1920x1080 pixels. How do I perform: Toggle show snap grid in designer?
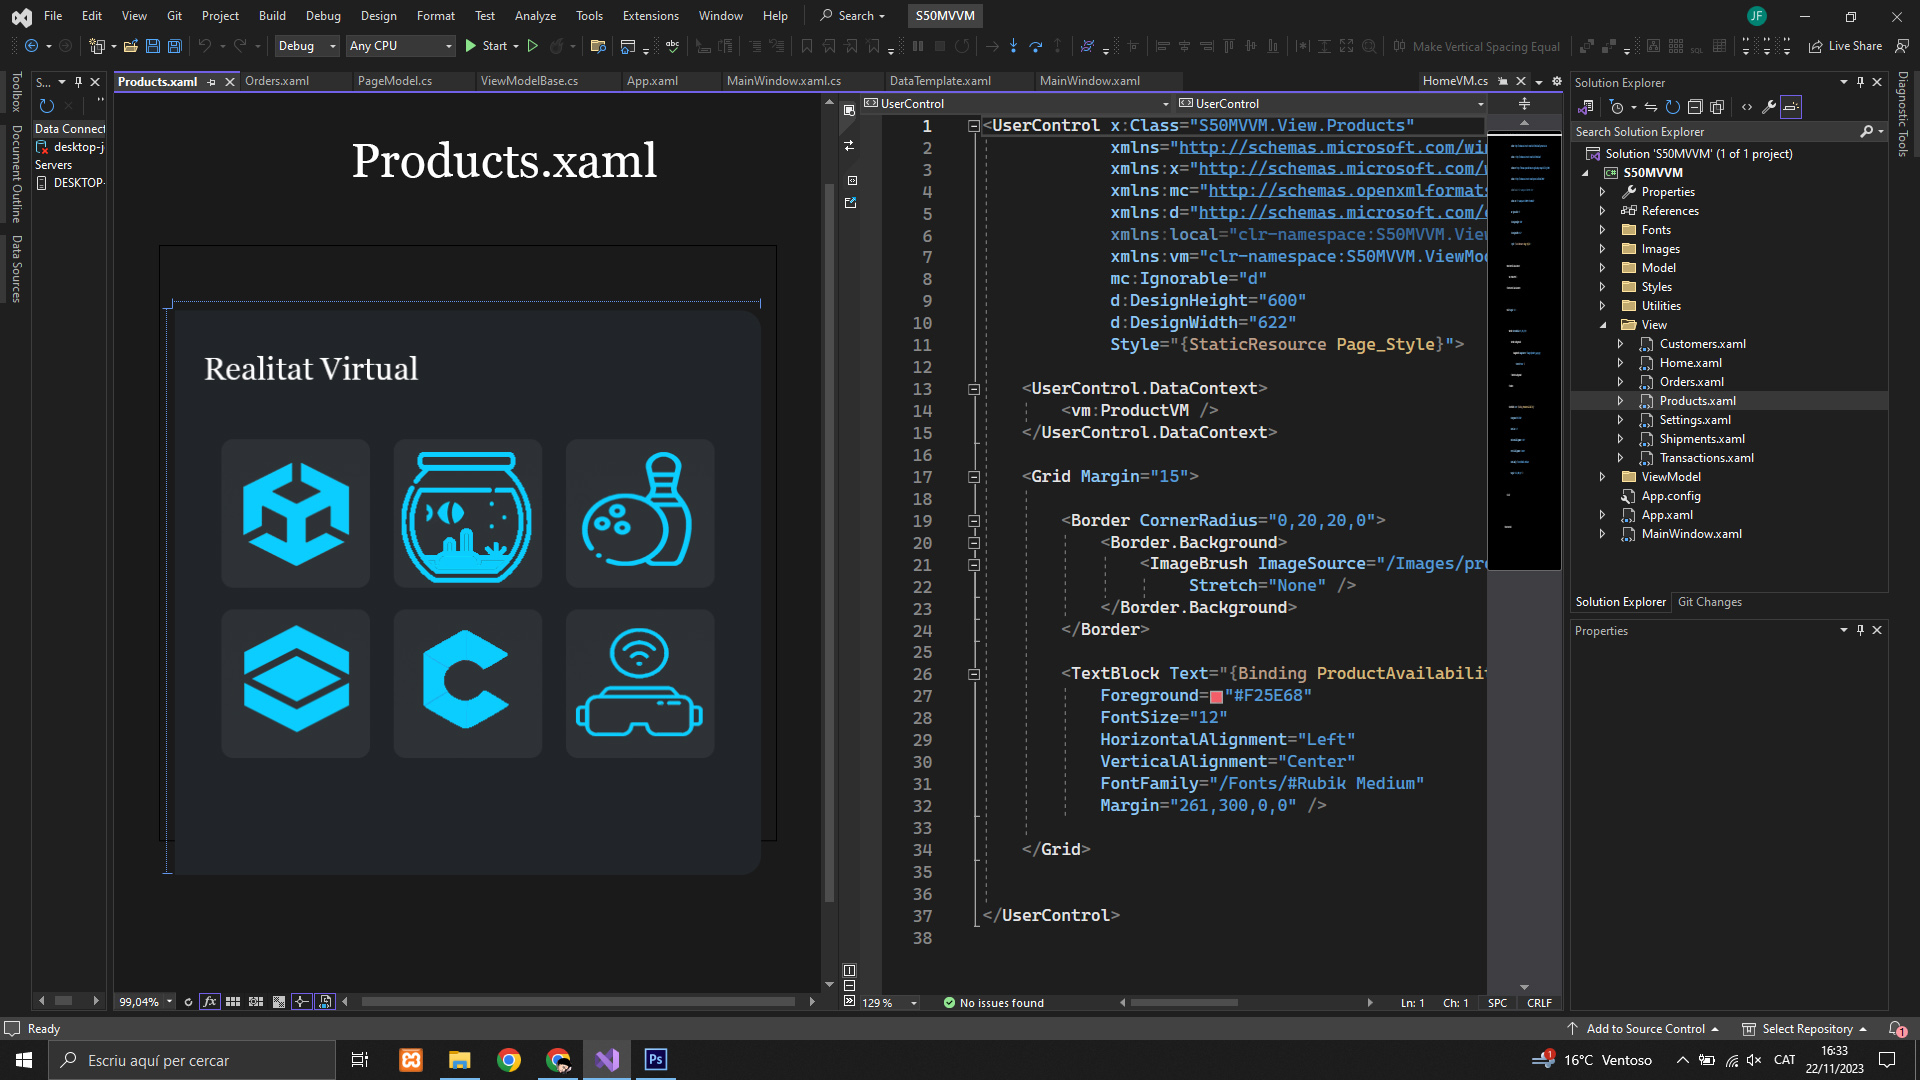click(x=233, y=1002)
